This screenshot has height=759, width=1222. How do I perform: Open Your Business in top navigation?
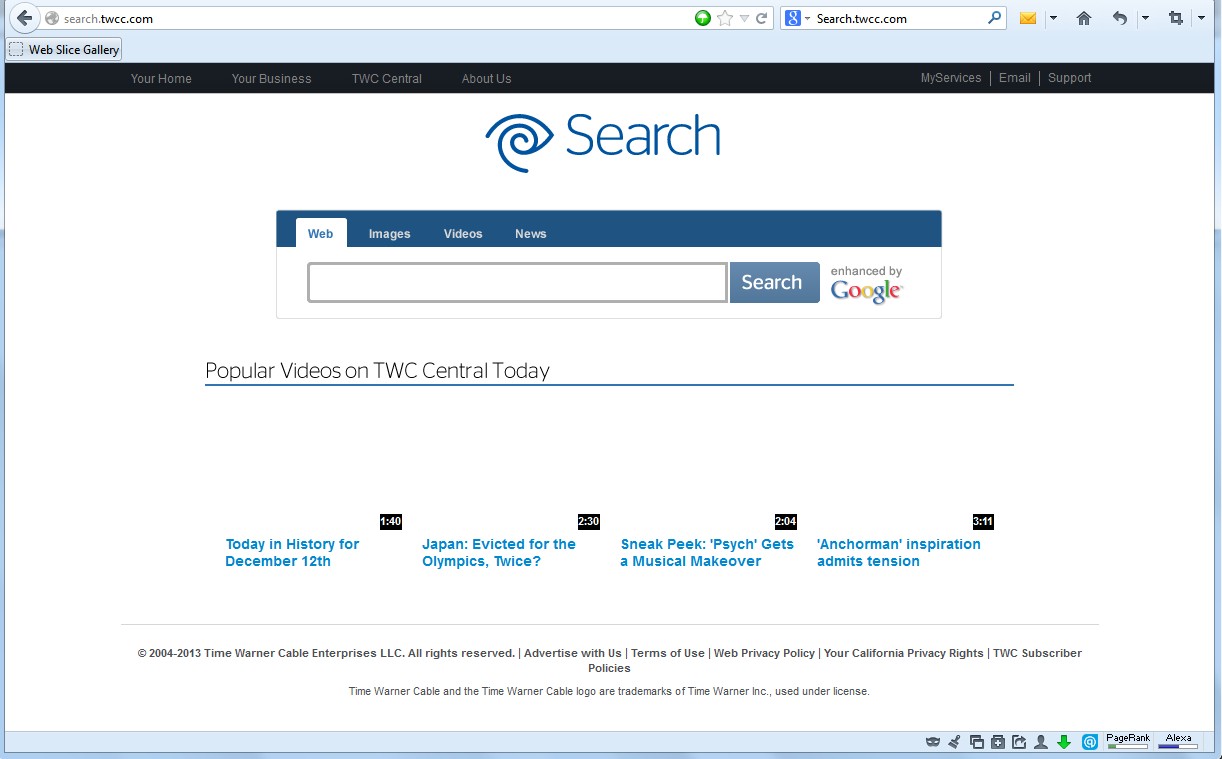coord(271,78)
